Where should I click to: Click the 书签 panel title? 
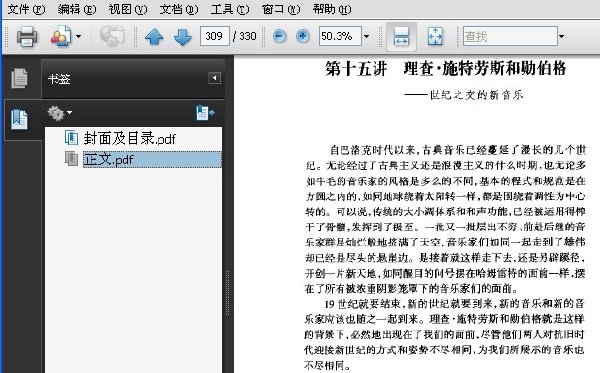tap(59, 79)
